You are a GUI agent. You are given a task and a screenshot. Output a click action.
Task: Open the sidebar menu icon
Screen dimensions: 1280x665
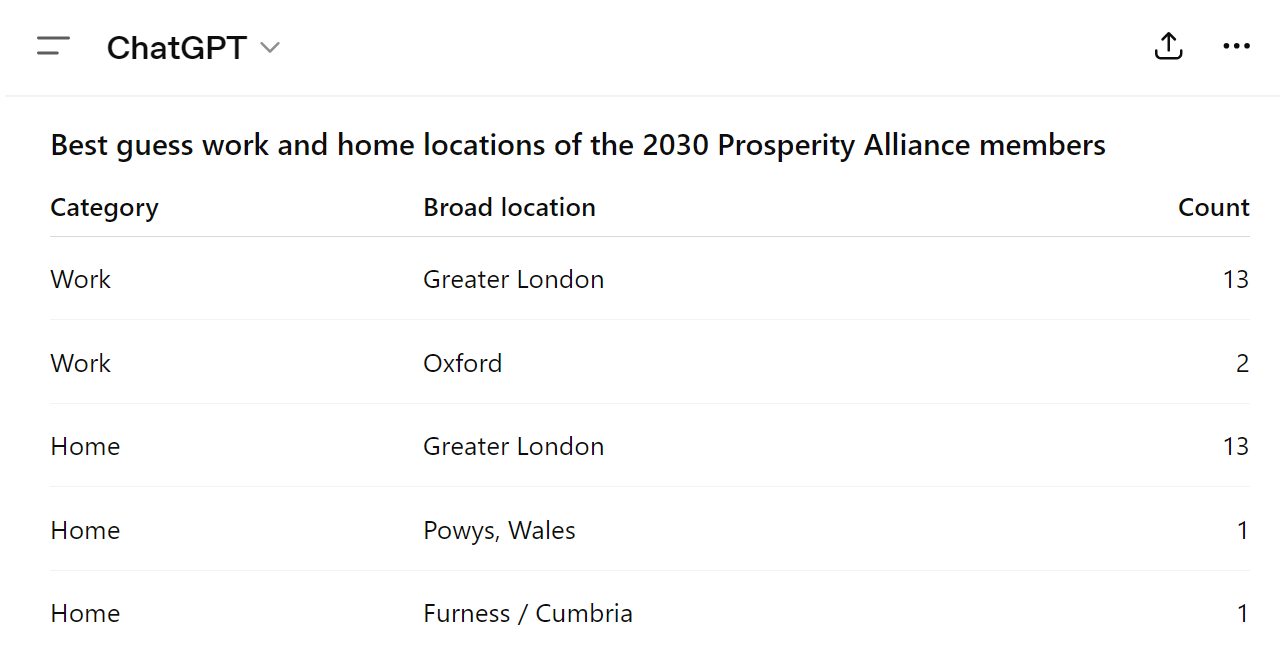click(53, 47)
